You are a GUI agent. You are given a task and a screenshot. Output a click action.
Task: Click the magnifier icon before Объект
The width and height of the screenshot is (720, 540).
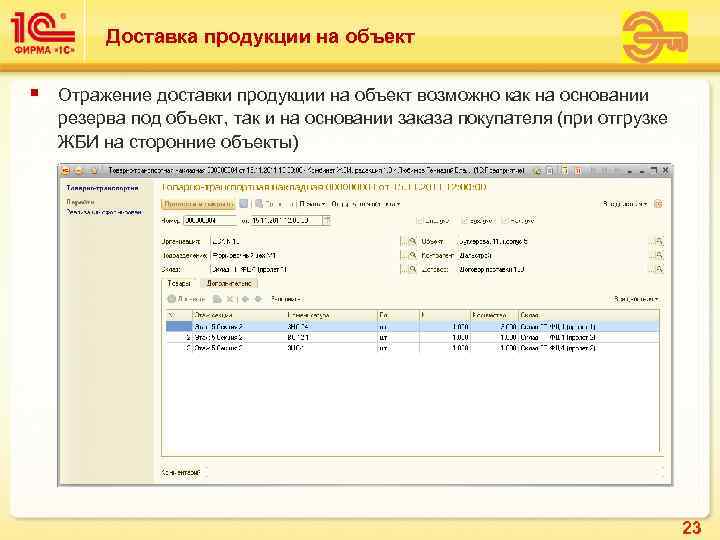coord(412,241)
